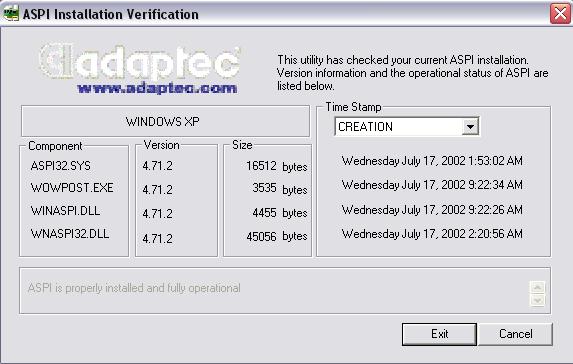Click the CREATION combo box field

pos(407,127)
